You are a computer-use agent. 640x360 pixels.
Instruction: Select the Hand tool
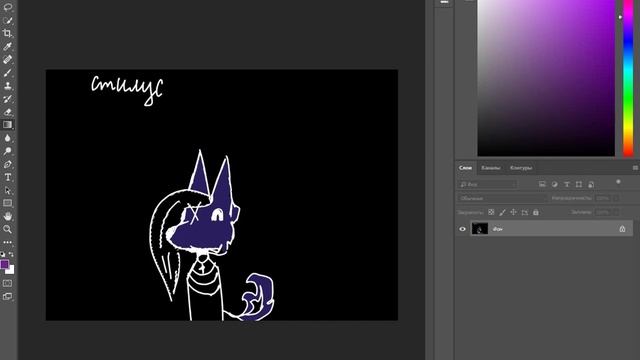[x=7, y=216]
